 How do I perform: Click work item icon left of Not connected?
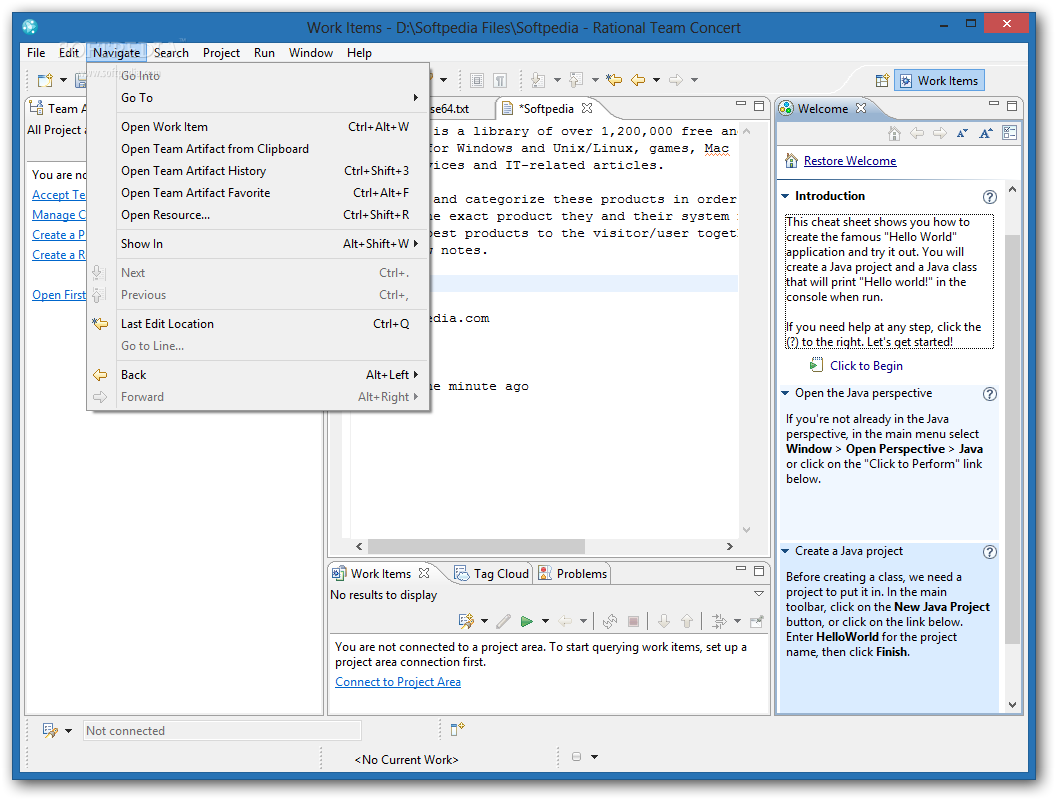tap(50, 731)
